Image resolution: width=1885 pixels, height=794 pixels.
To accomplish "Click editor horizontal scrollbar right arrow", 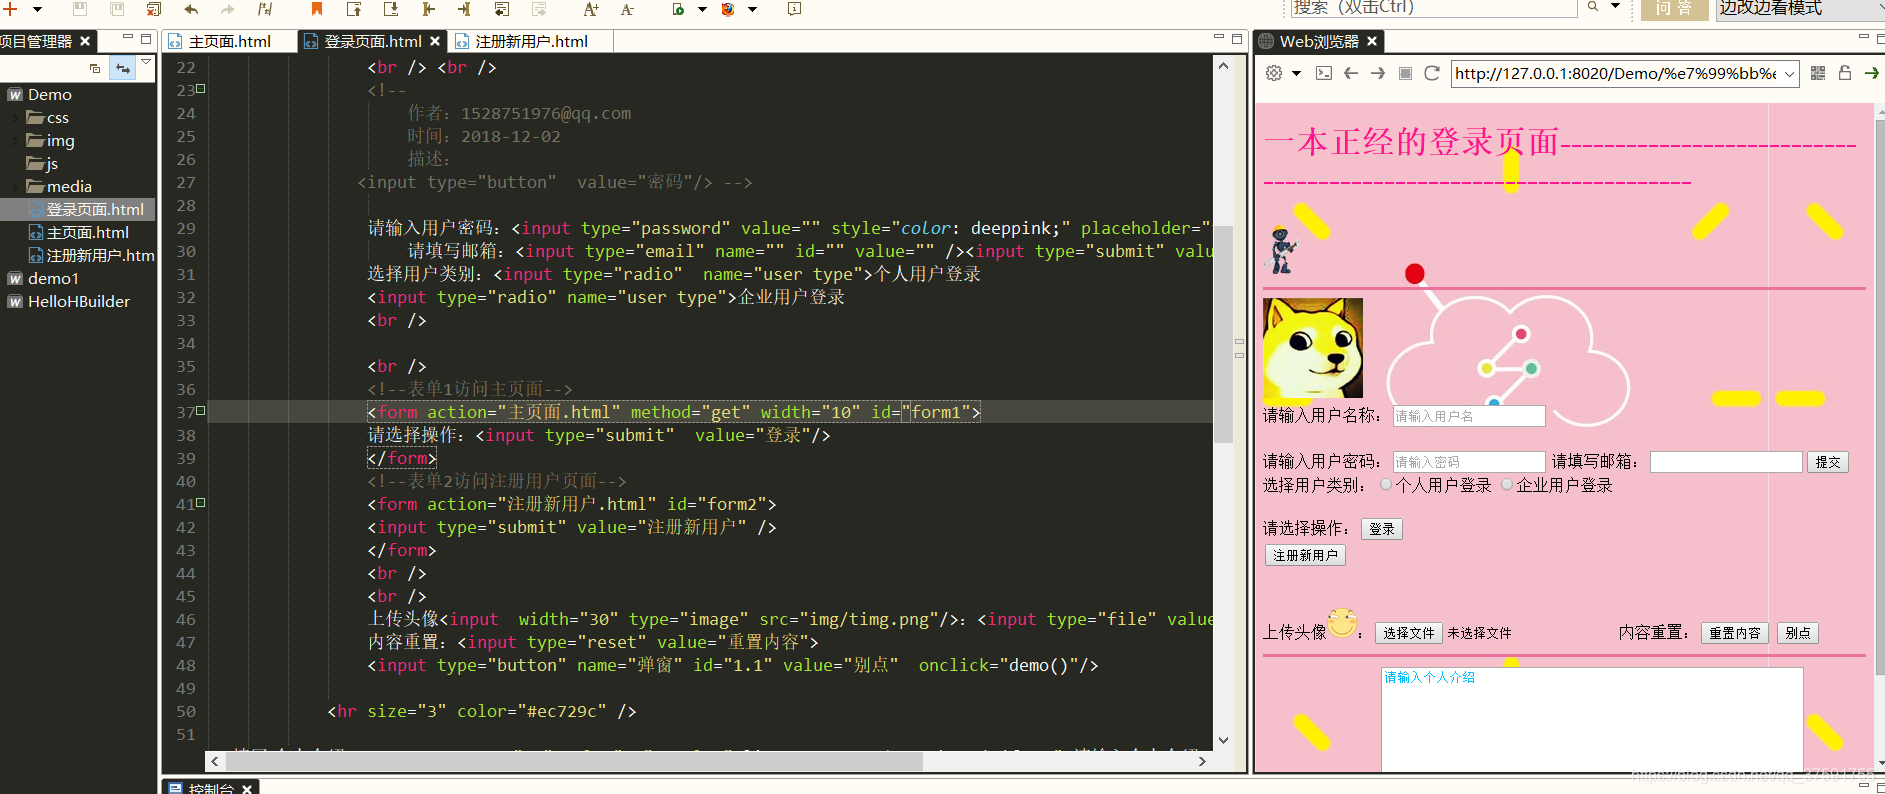I will pos(1202,762).
